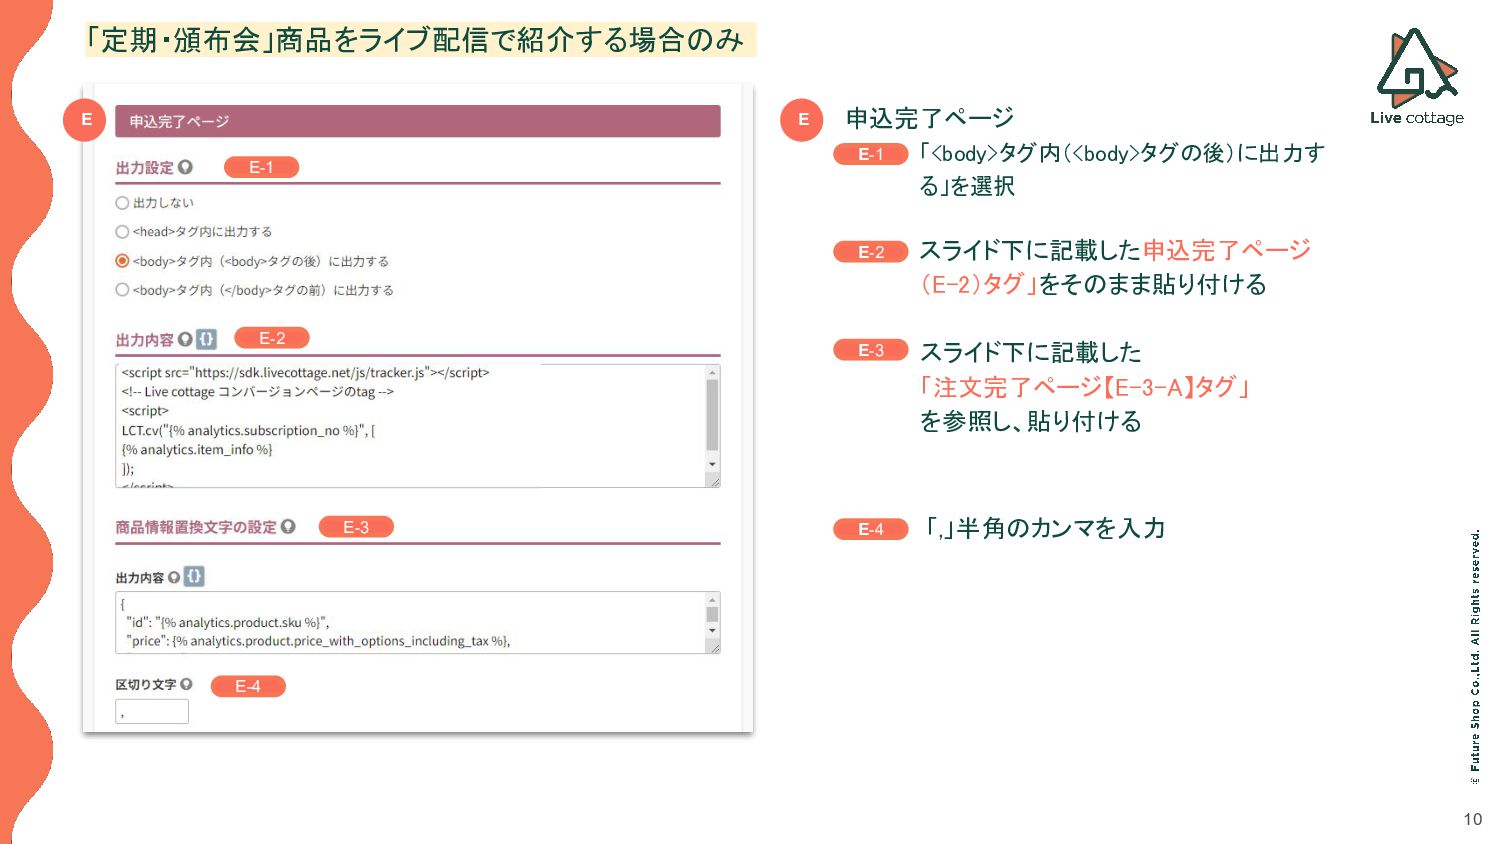Click the 区切り文字 comma input field
The height and width of the screenshot is (844, 1500).
pos(152,712)
